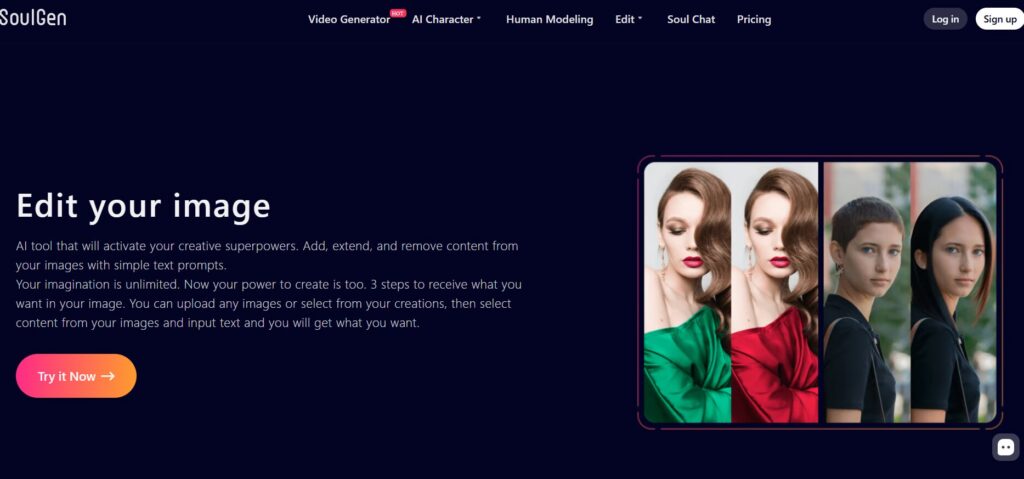Open Soul Chat from the navigation
The image size is (1024, 479).
tap(691, 19)
